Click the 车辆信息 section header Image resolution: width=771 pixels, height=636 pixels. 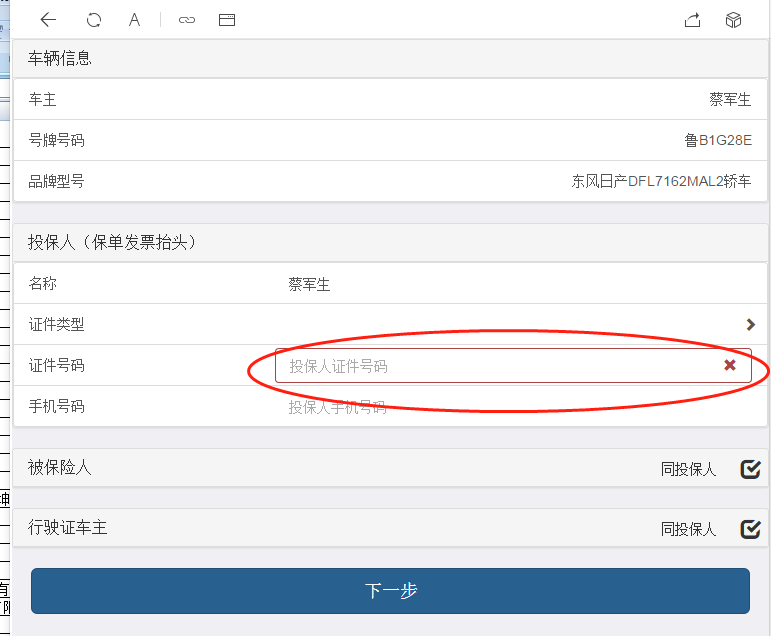point(390,58)
